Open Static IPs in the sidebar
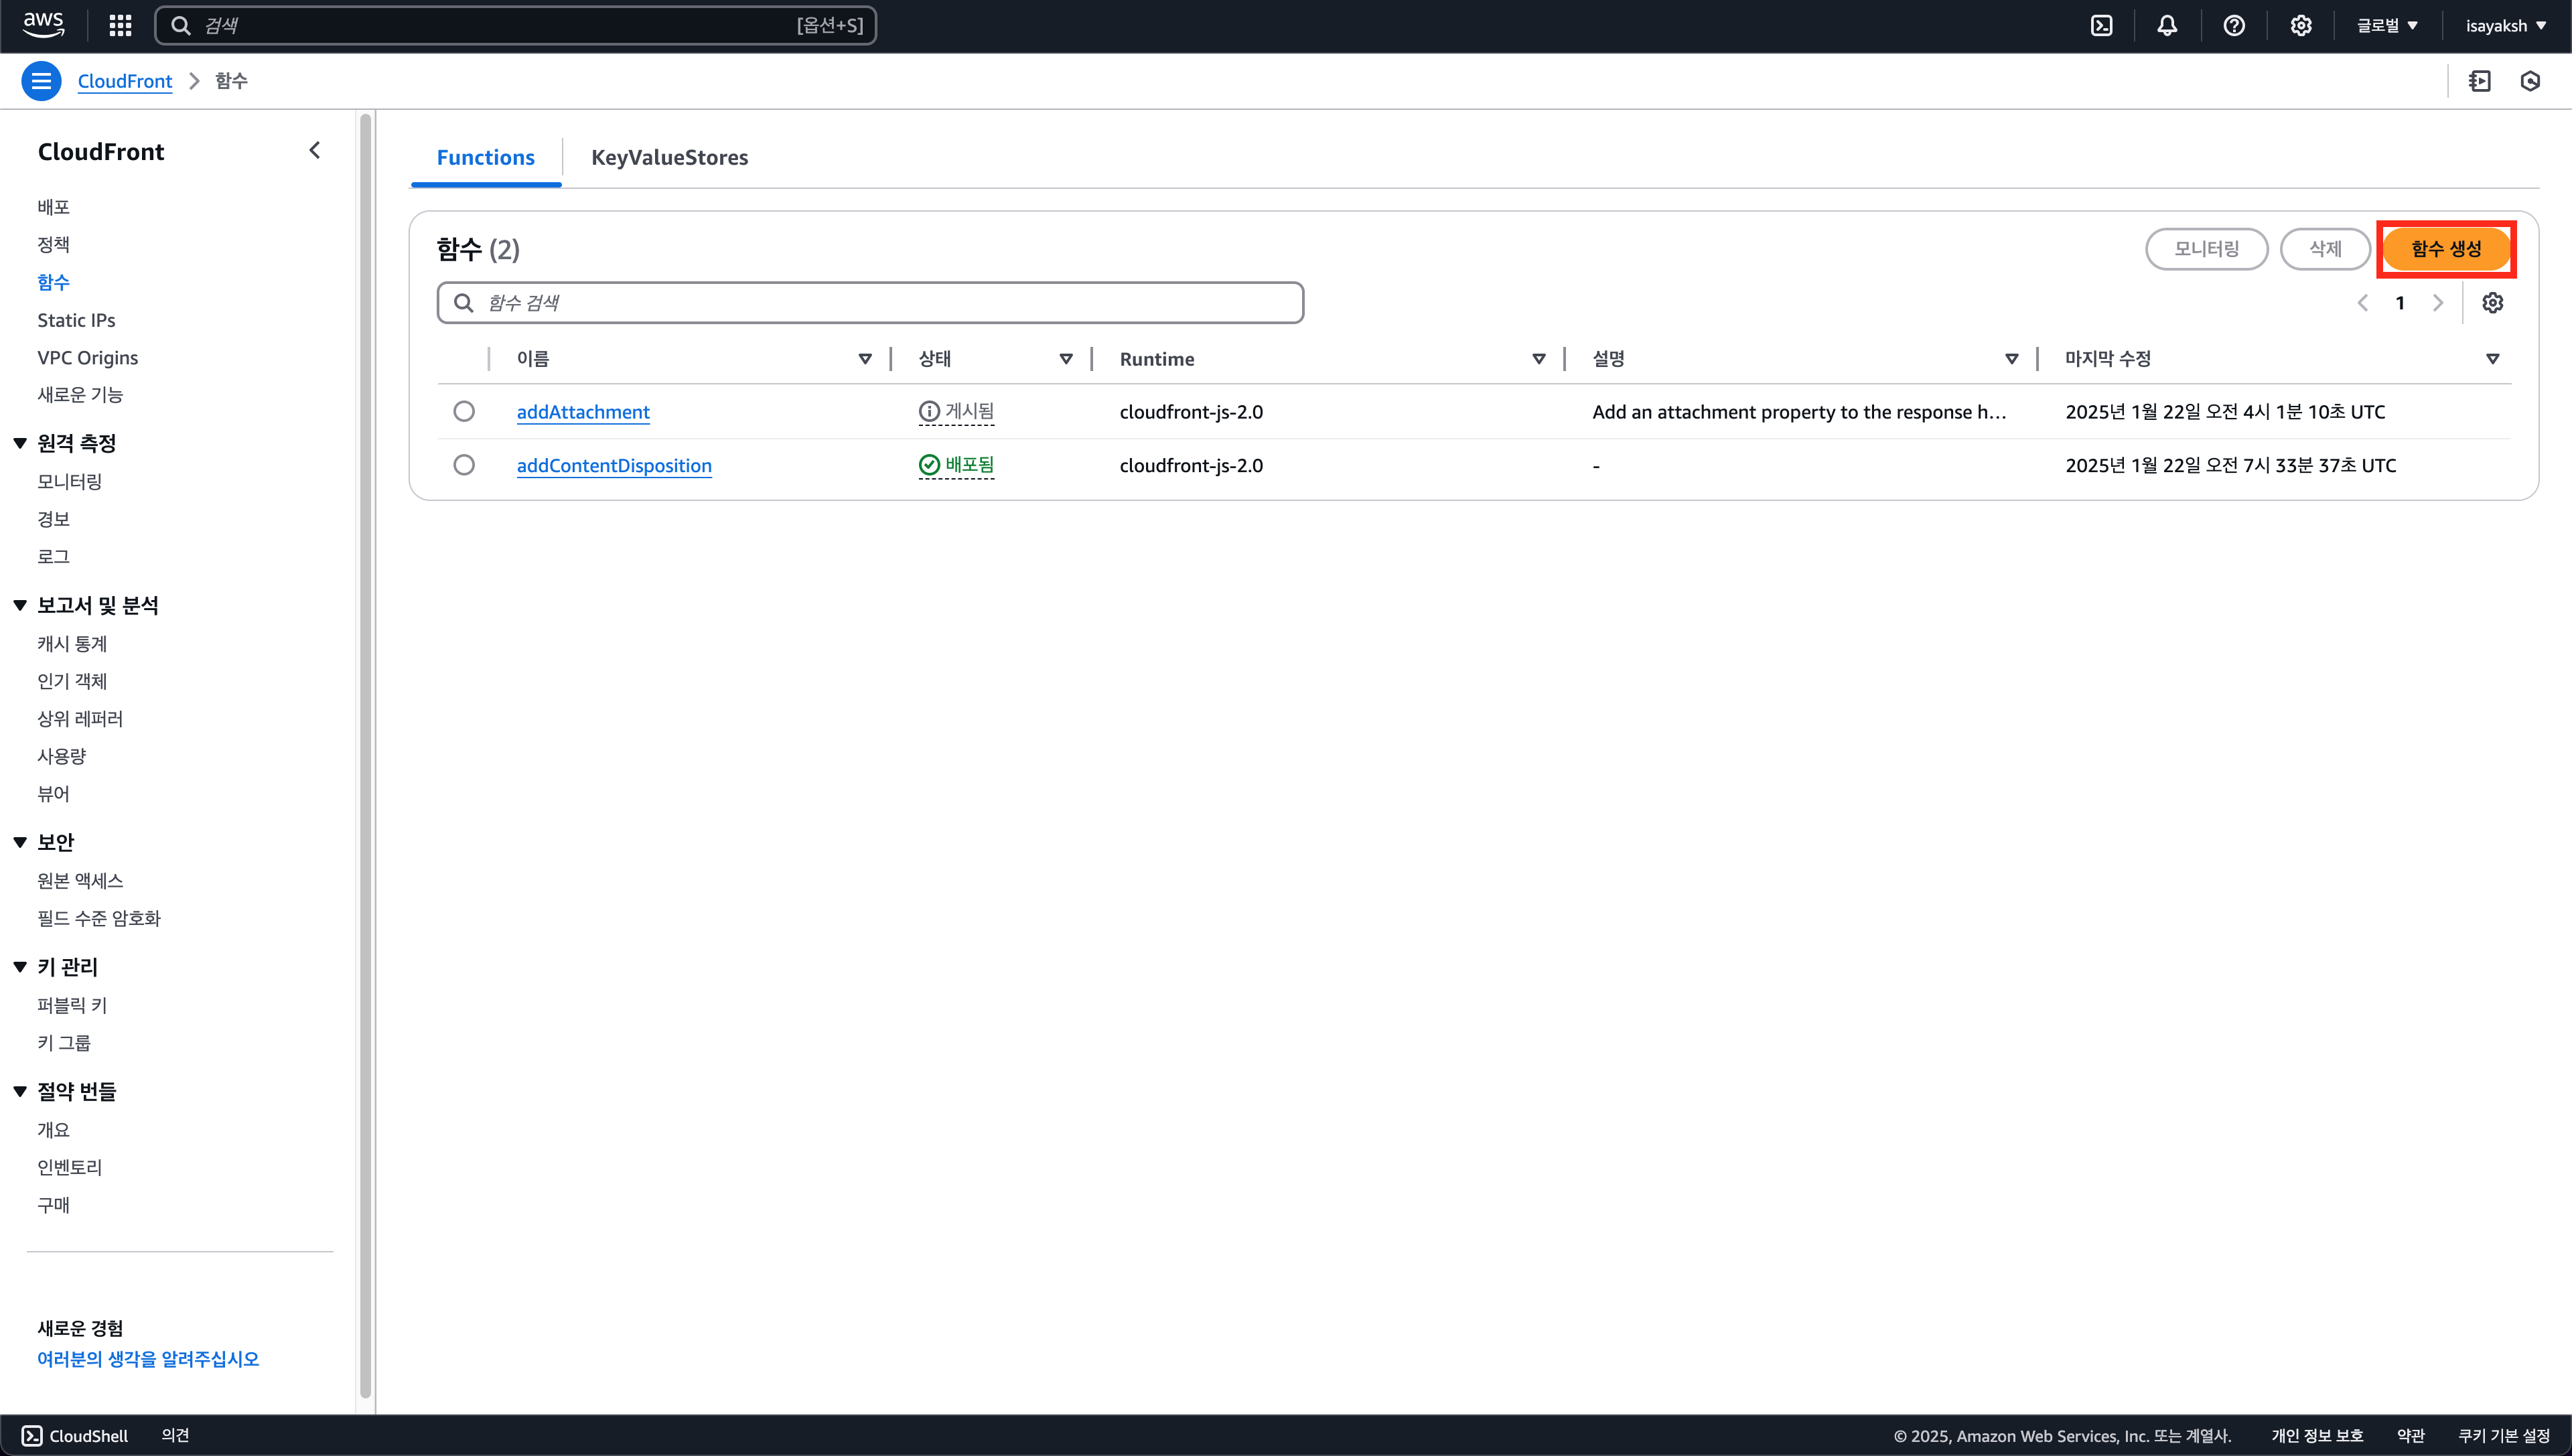The height and width of the screenshot is (1456, 2572). point(76,320)
